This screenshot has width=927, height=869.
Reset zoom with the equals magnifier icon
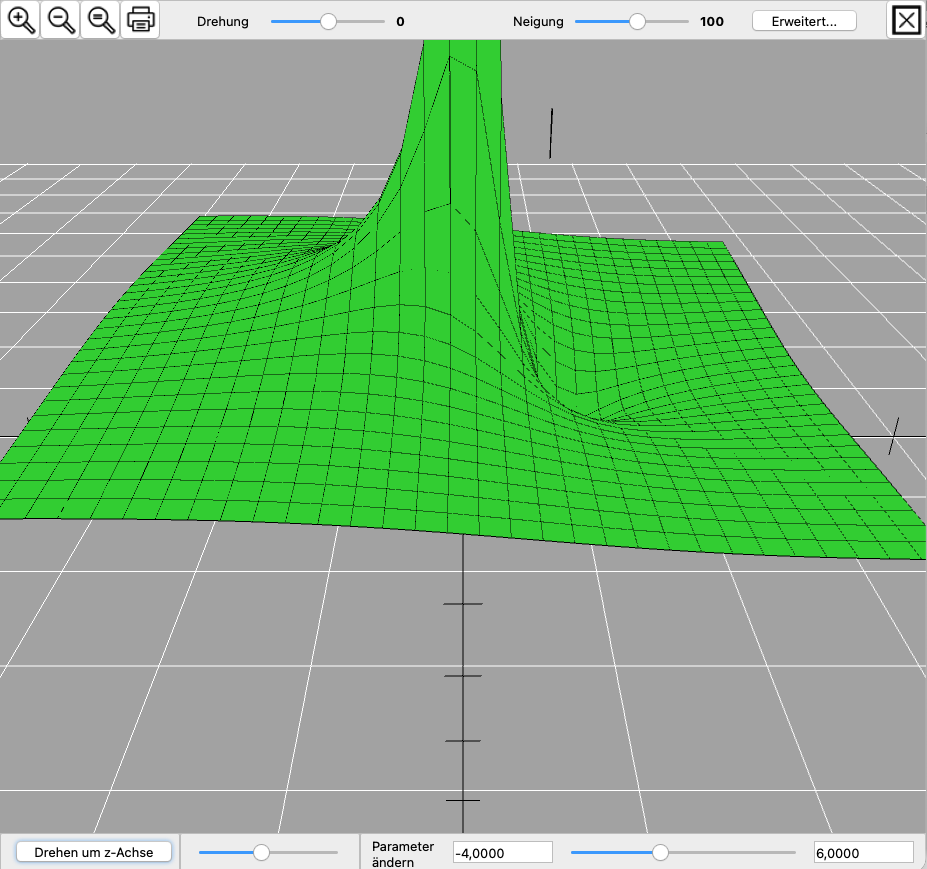pos(100,19)
